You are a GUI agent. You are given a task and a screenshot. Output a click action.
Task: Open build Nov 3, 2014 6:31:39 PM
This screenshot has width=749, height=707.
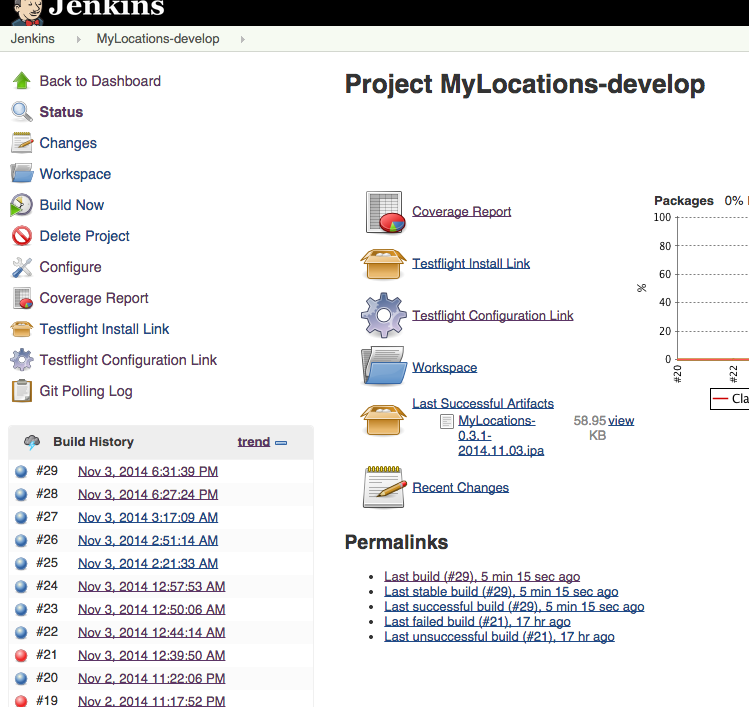[148, 471]
